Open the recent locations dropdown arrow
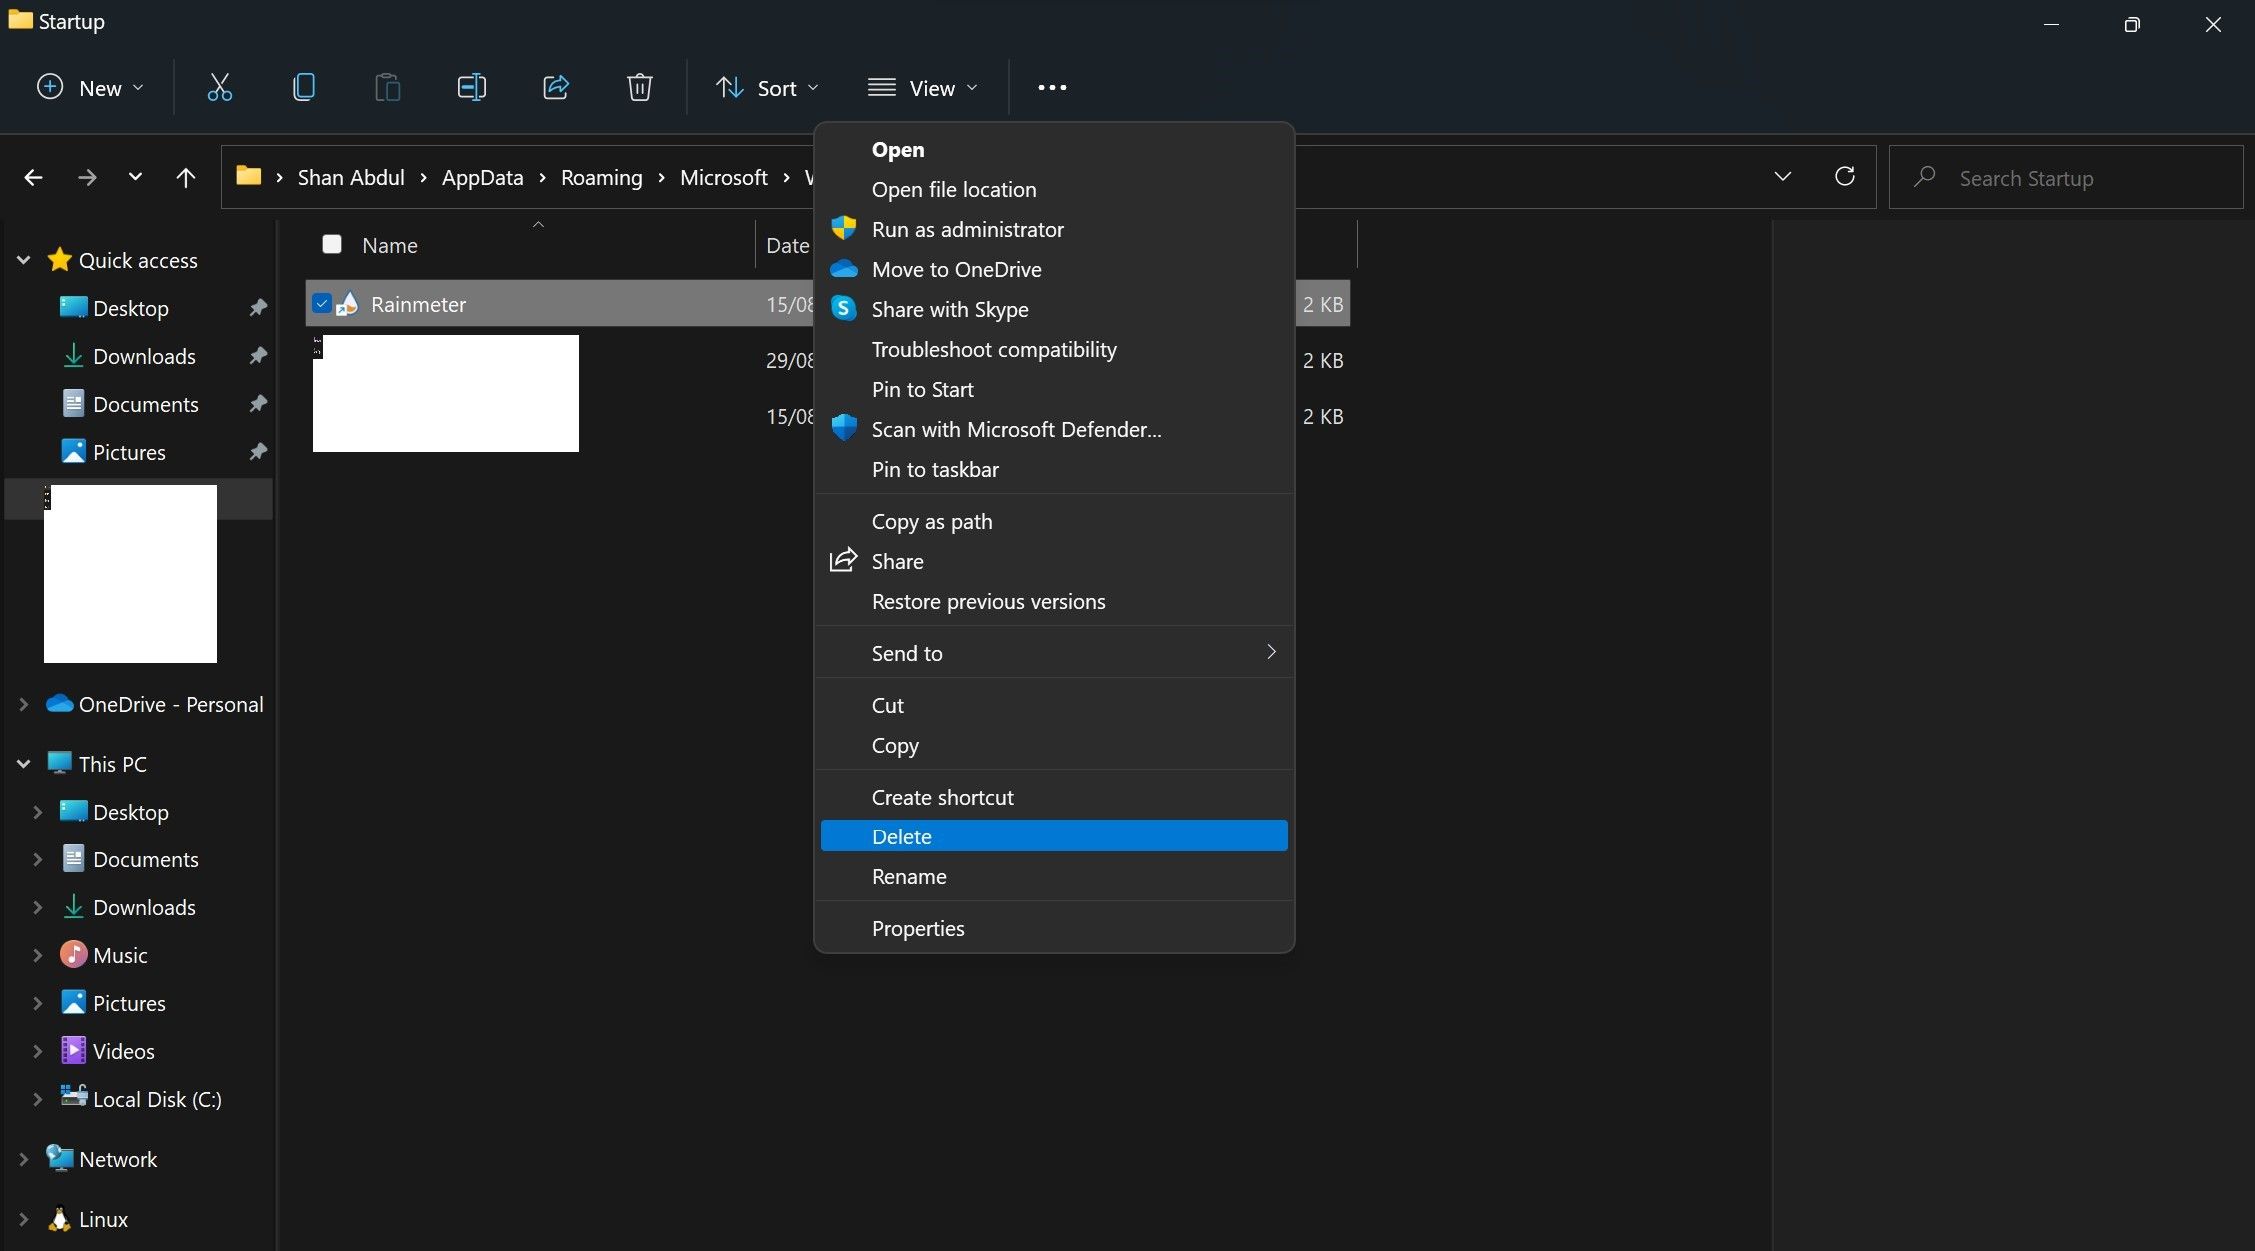2255x1251 pixels. tap(135, 177)
